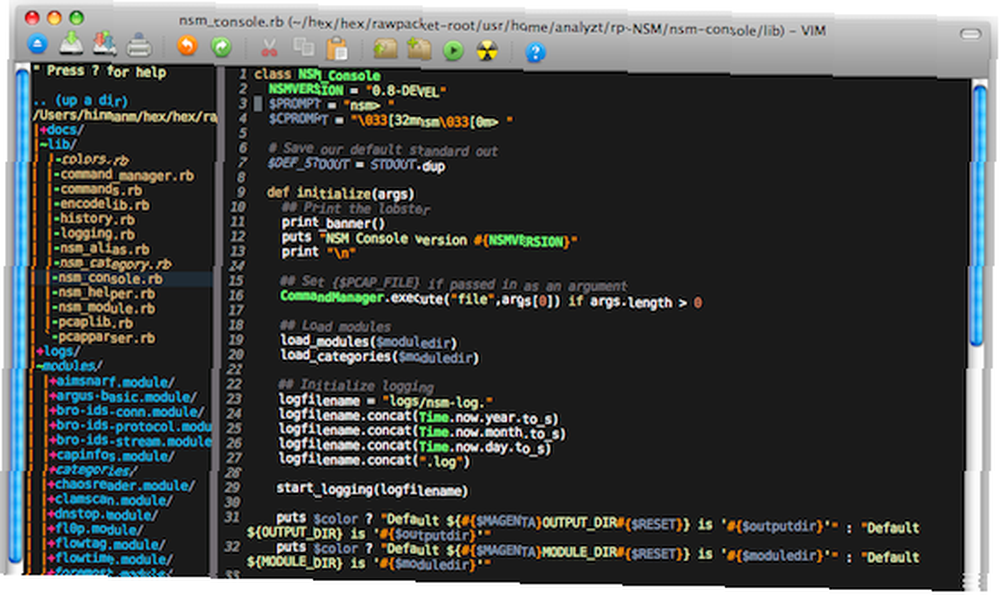Click the 'logfilename.concat(".log")' line
Screen dimensions: 1000x595
[x=374, y=460]
